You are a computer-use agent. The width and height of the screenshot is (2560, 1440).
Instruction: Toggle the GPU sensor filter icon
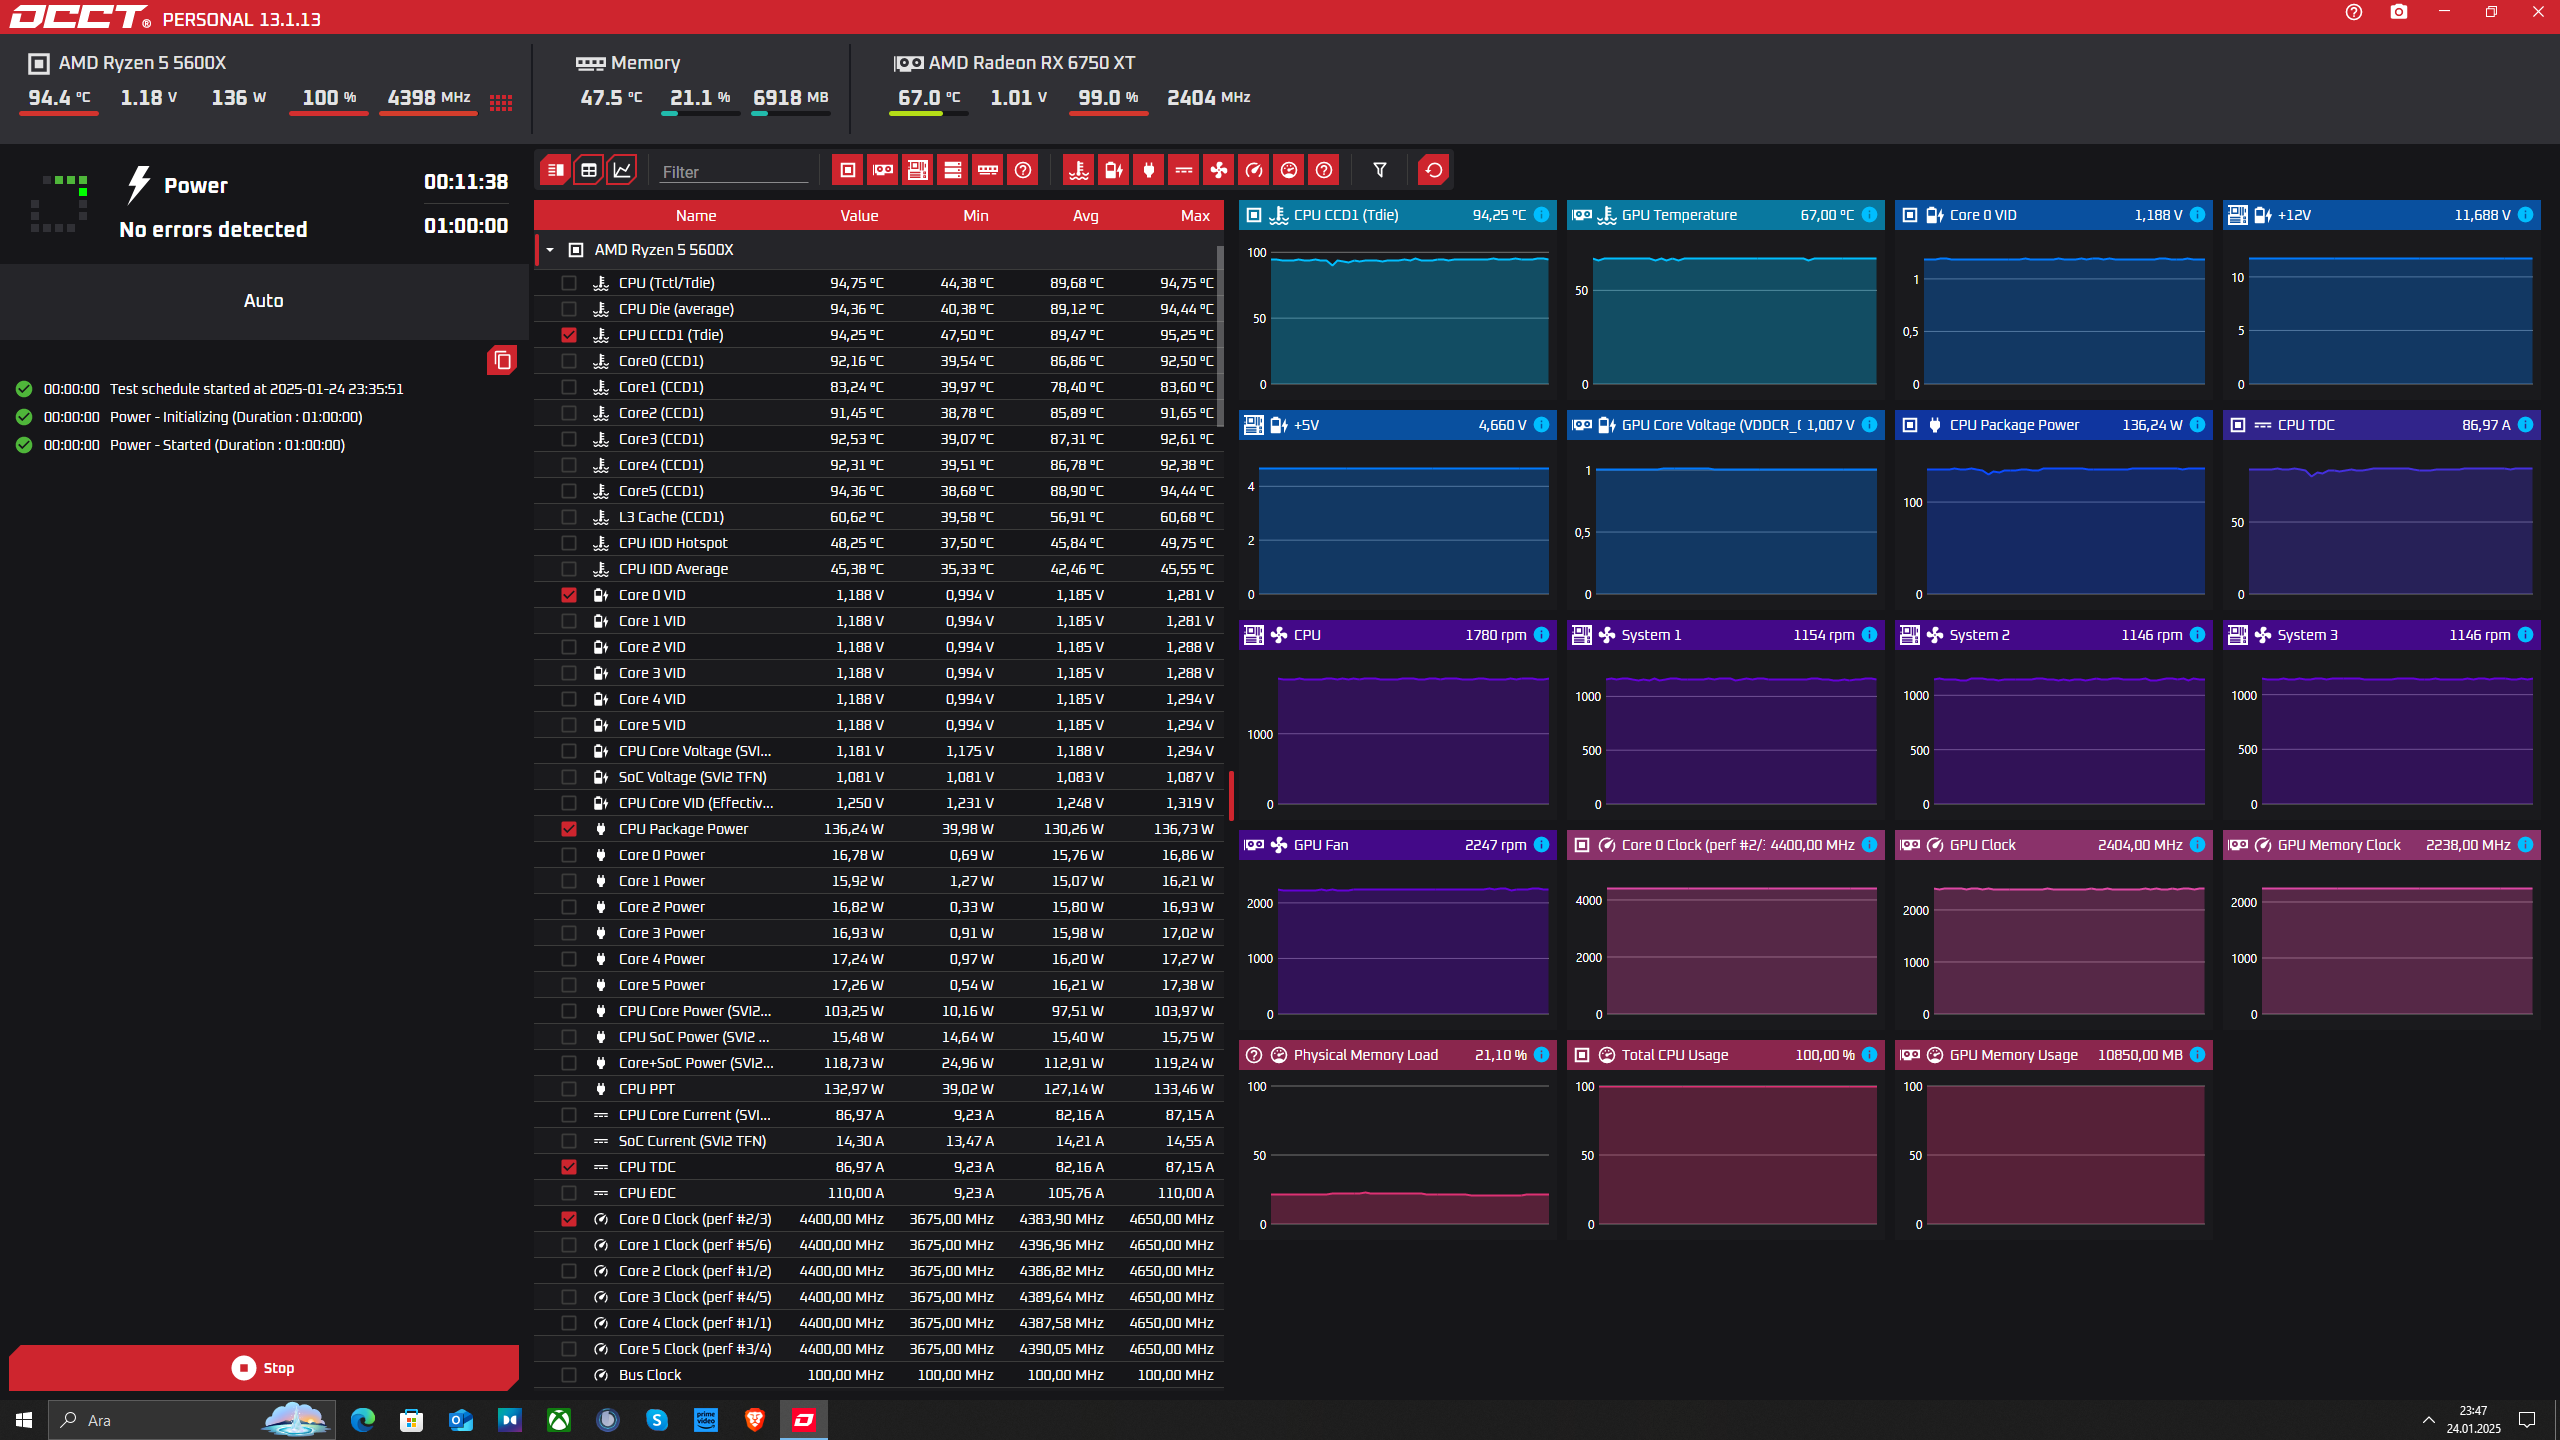pos(882,170)
